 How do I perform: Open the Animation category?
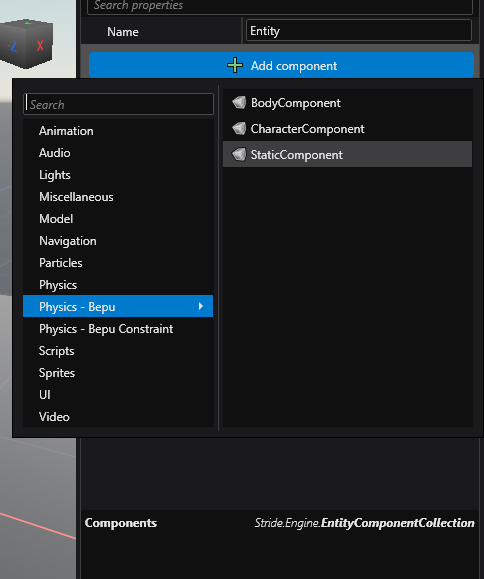118,131
